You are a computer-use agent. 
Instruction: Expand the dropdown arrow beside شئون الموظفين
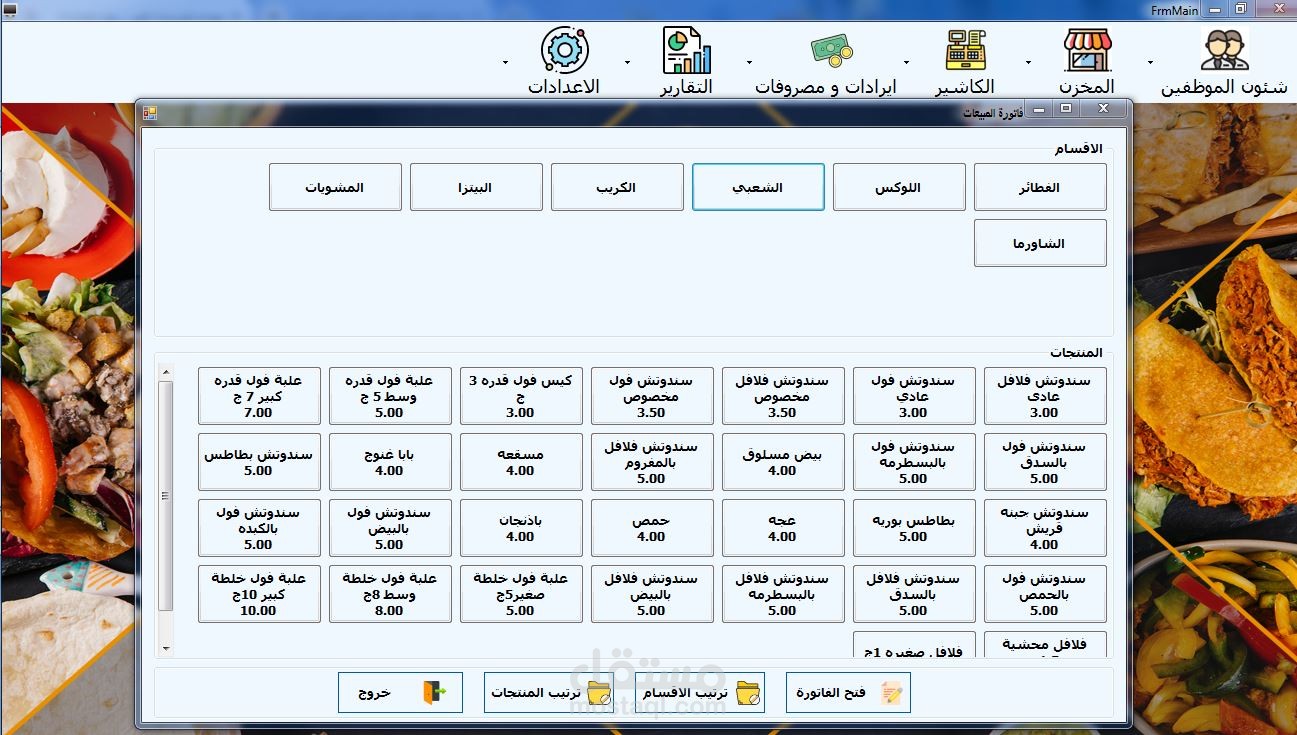[1150, 62]
